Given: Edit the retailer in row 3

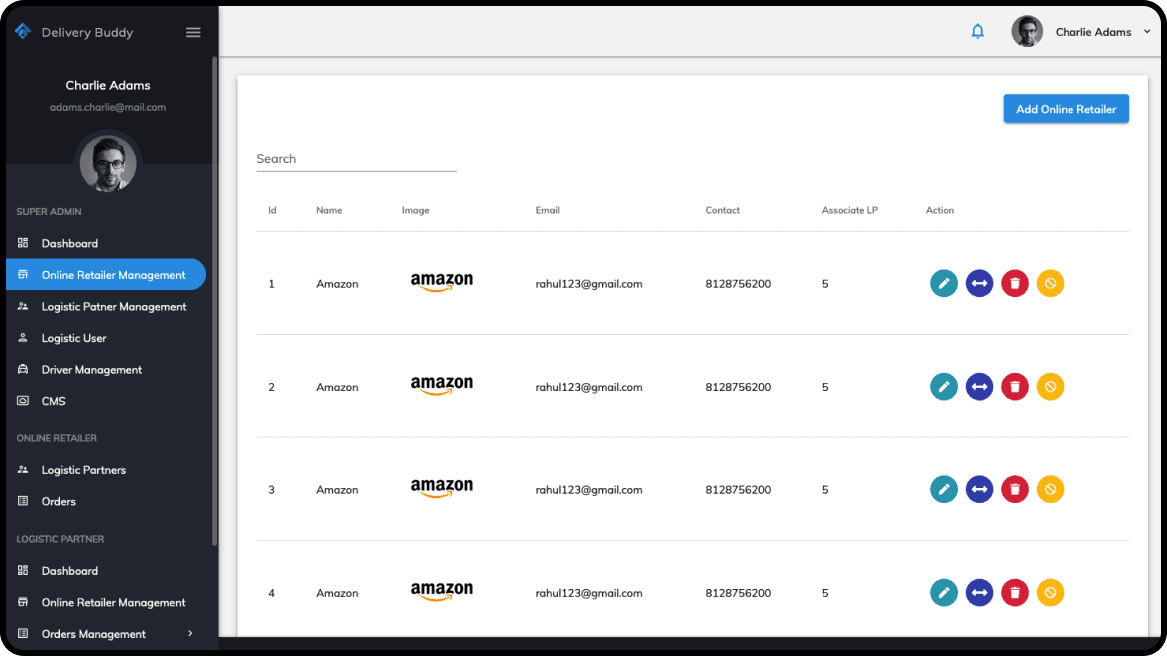Looking at the screenshot, I should pos(944,489).
